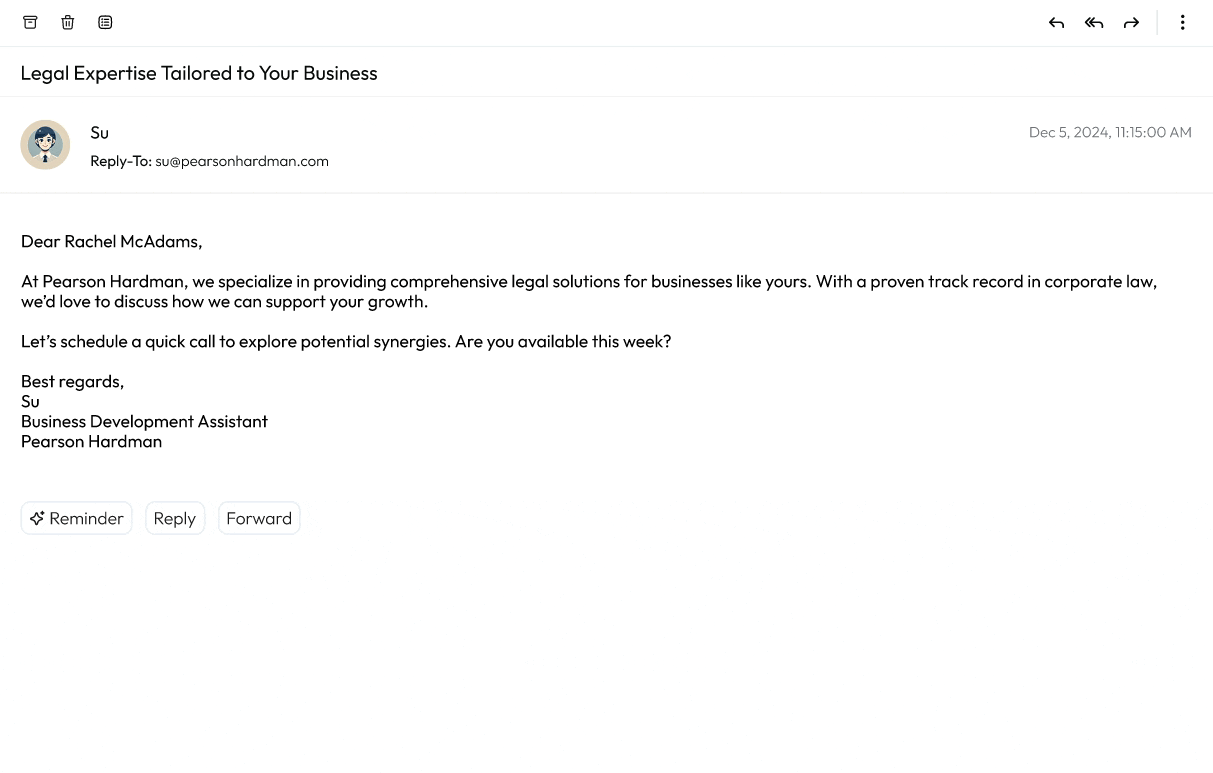Click the reply-all double arrow icon
This screenshot has width=1213, height=773.
[1094, 22]
